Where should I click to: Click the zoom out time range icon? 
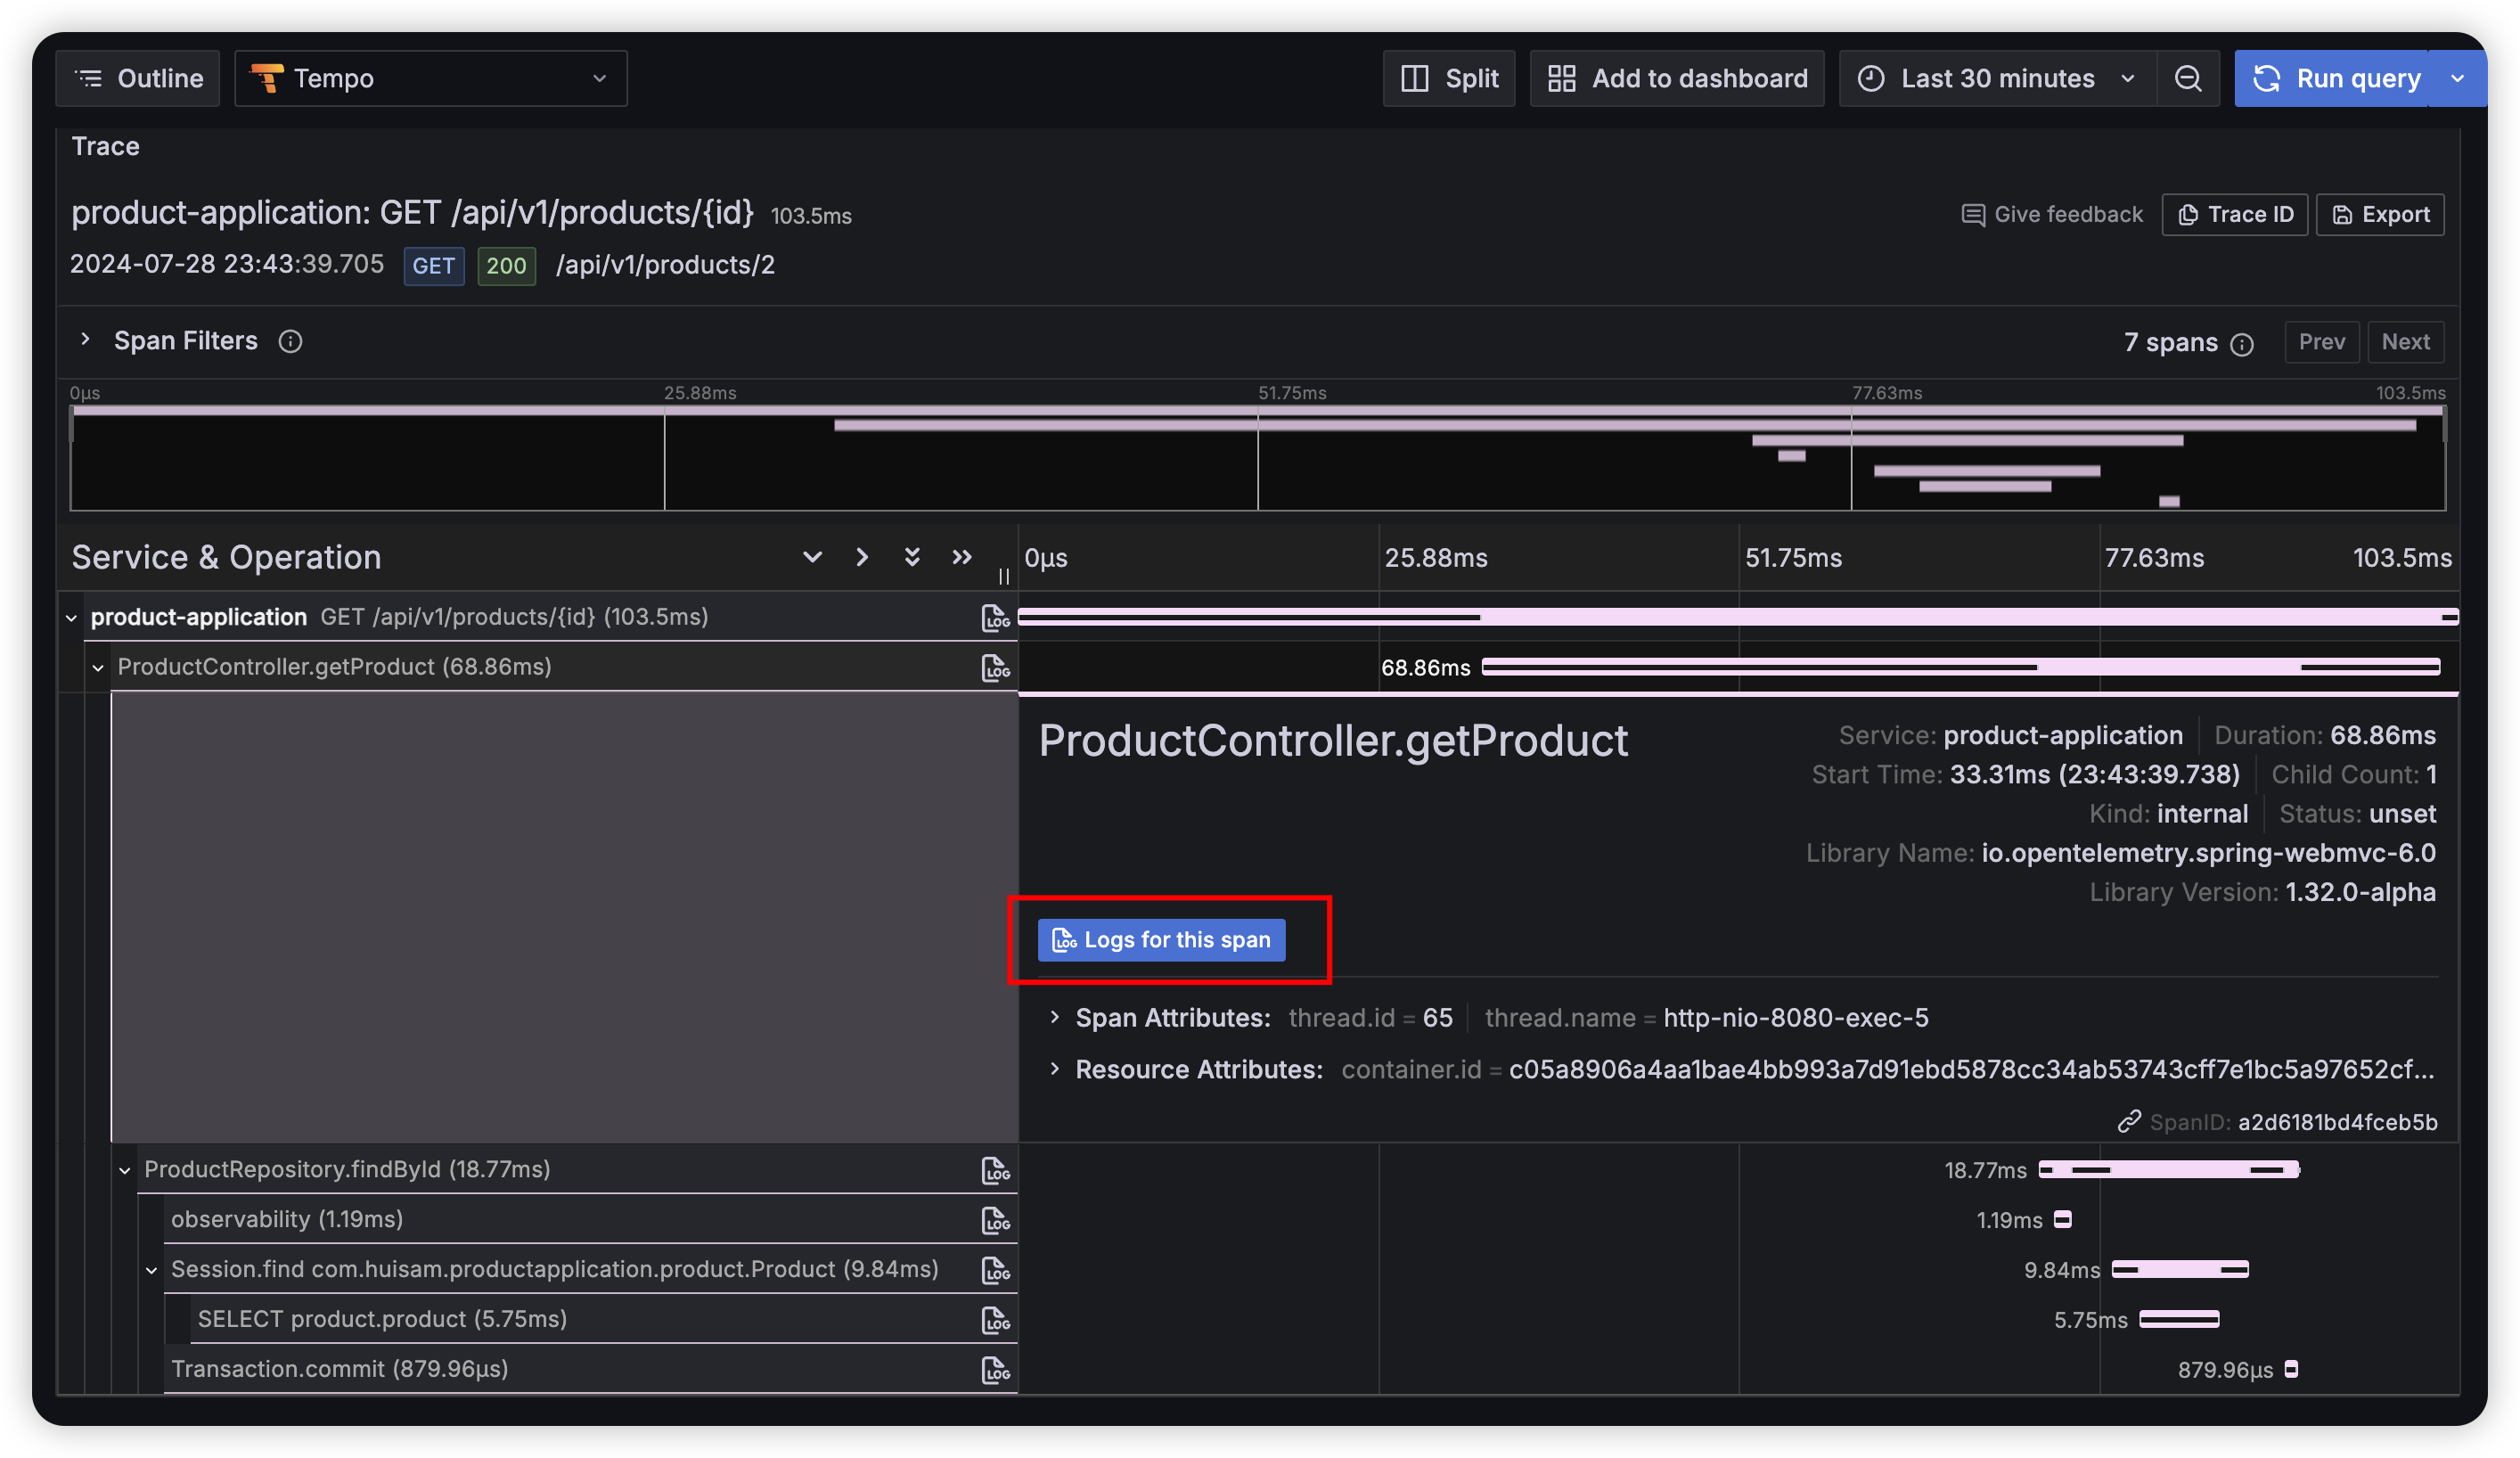point(2188,79)
